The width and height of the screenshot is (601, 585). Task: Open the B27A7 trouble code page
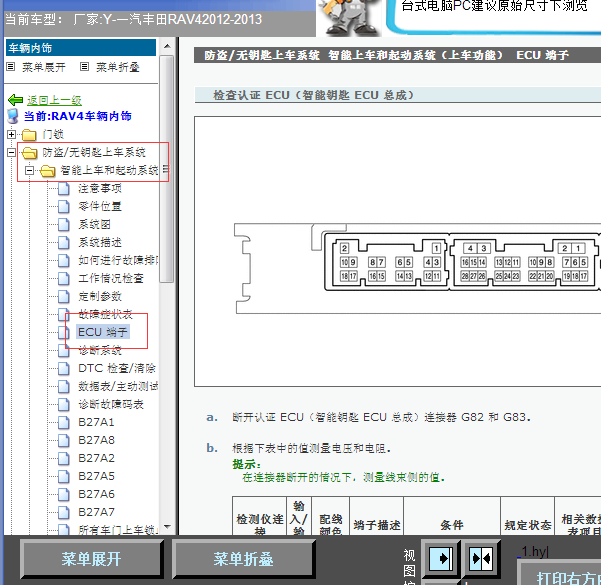(x=96, y=513)
